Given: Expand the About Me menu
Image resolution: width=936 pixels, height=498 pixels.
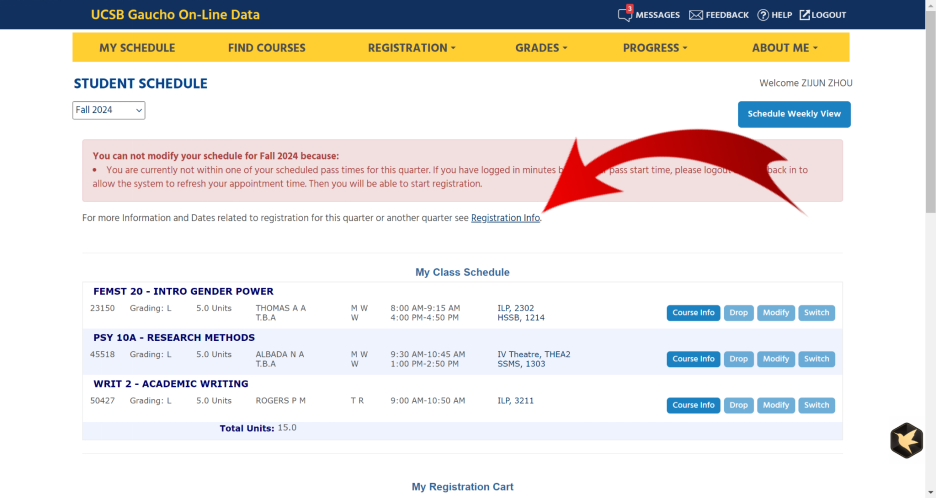Looking at the screenshot, I should pyautogui.click(x=784, y=48).
